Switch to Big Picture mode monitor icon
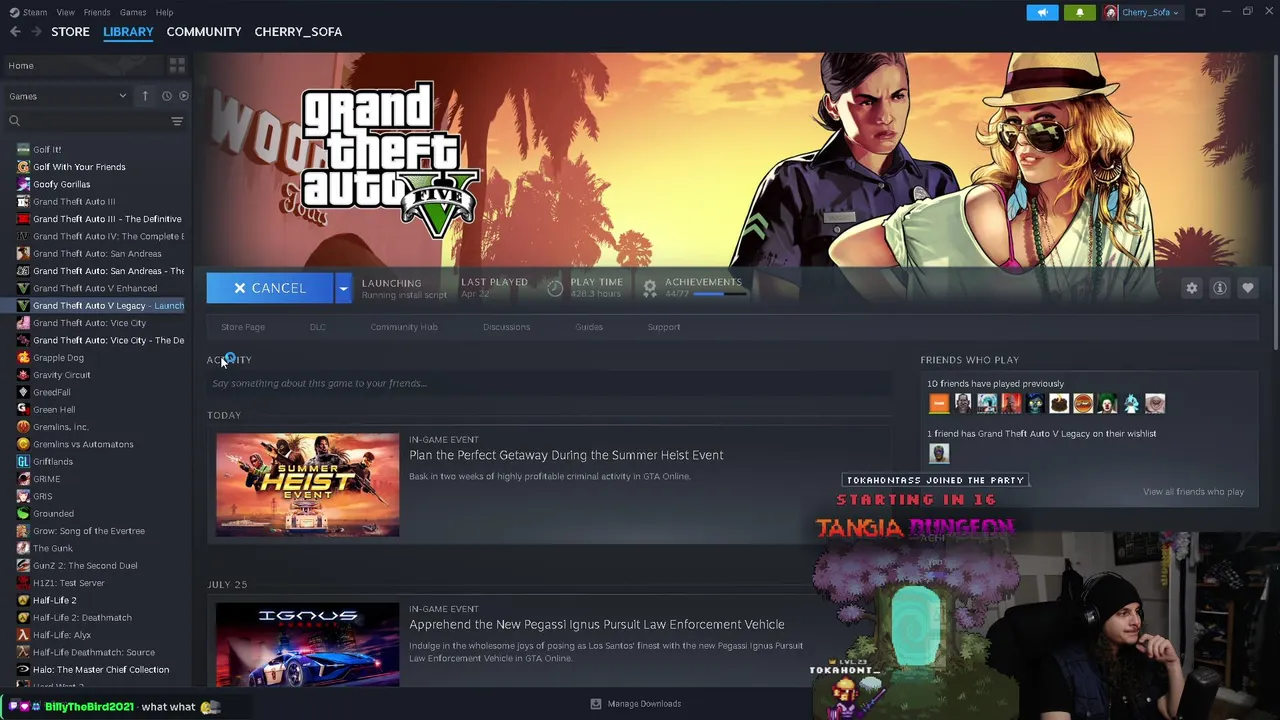The image size is (1280, 720). [1200, 12]
